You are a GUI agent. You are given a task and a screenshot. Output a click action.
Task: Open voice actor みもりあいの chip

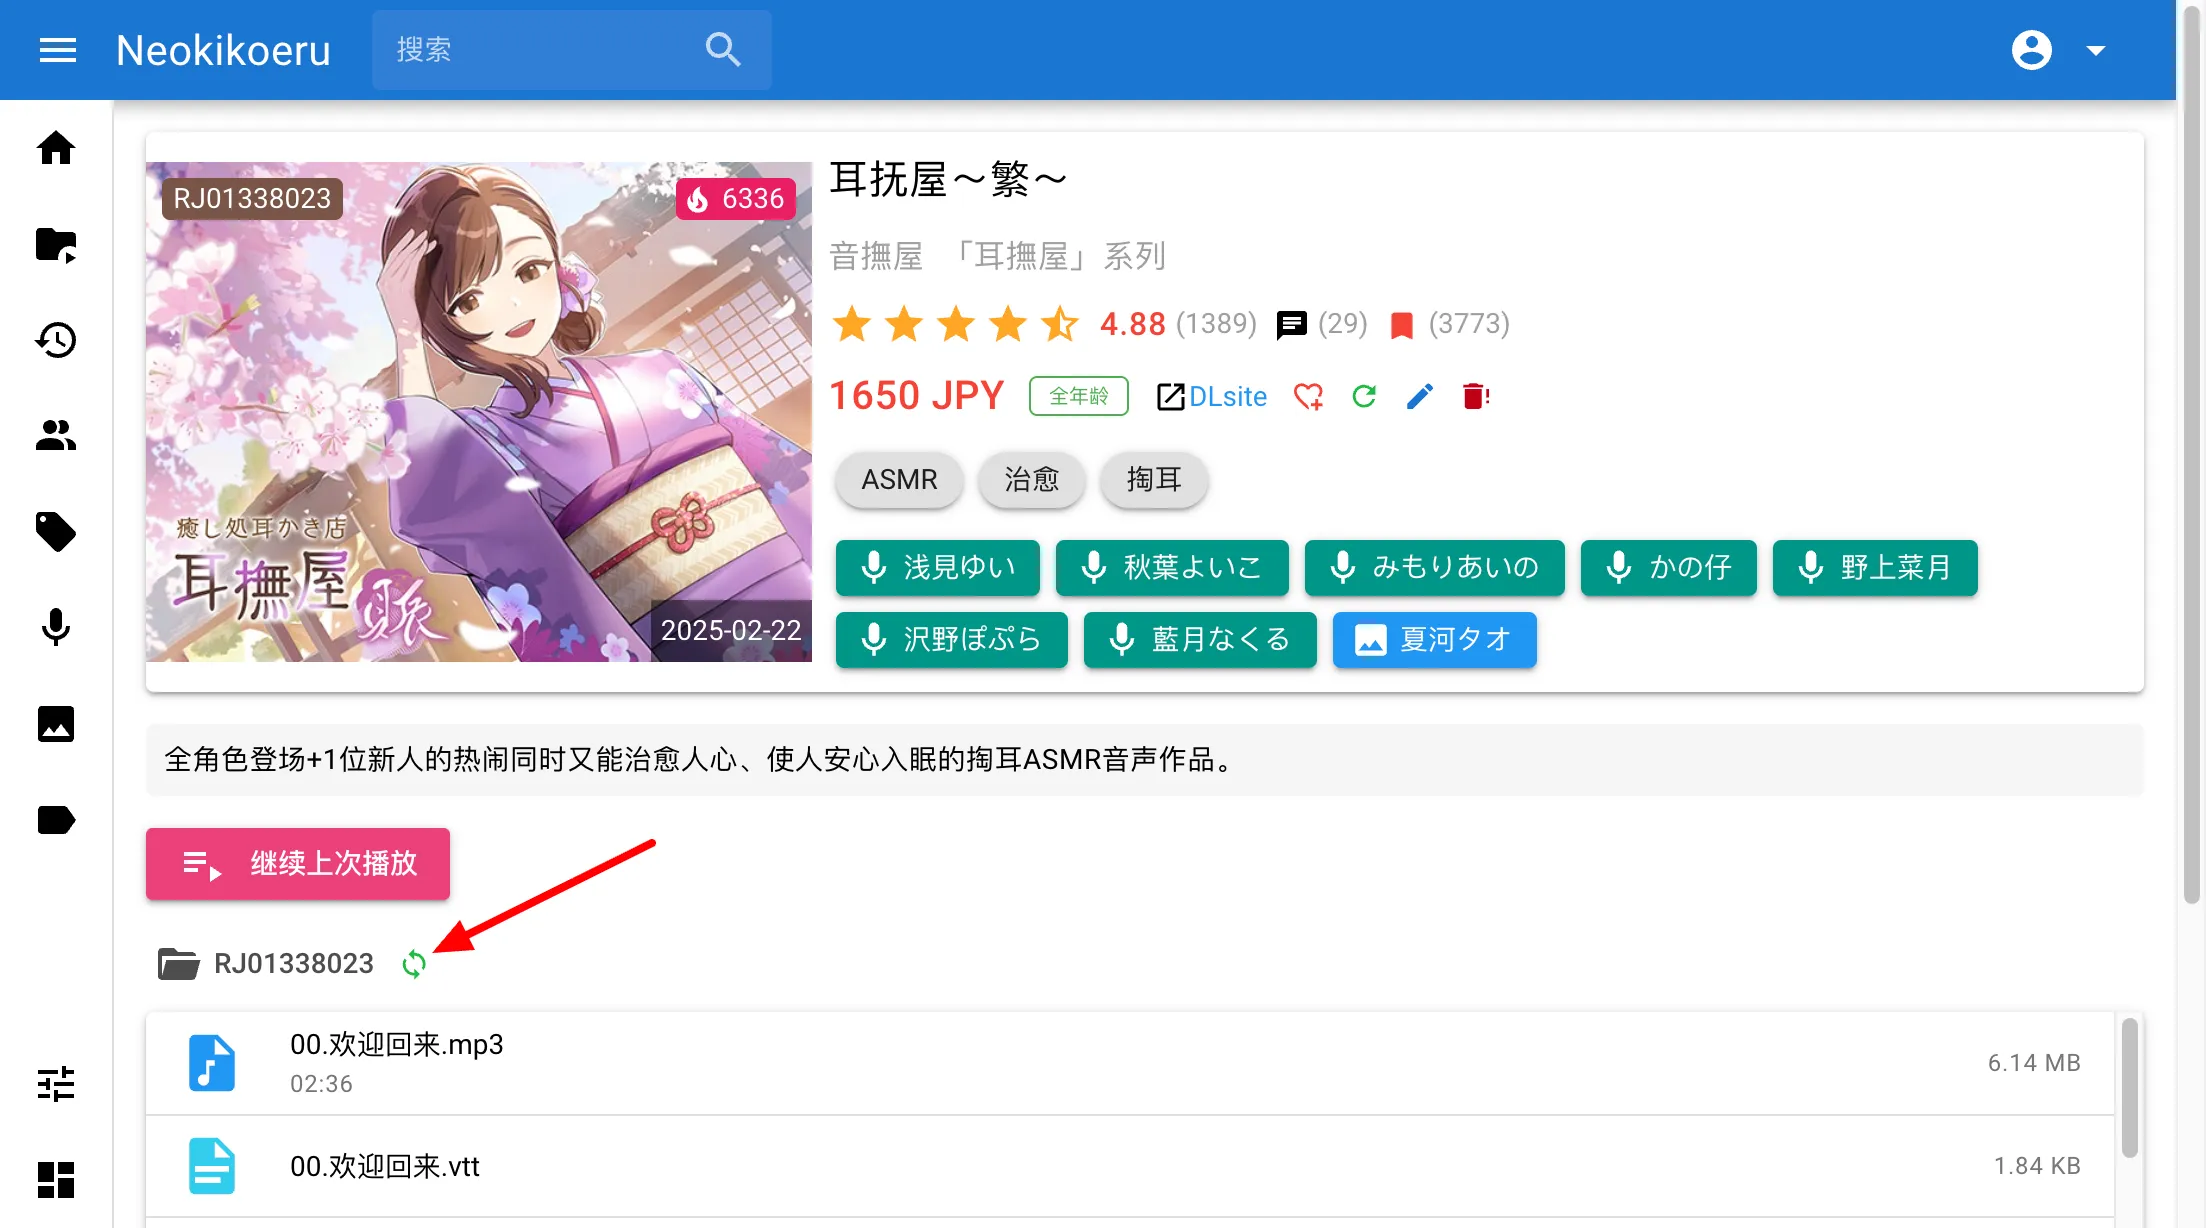click(x=1435, y=568)
